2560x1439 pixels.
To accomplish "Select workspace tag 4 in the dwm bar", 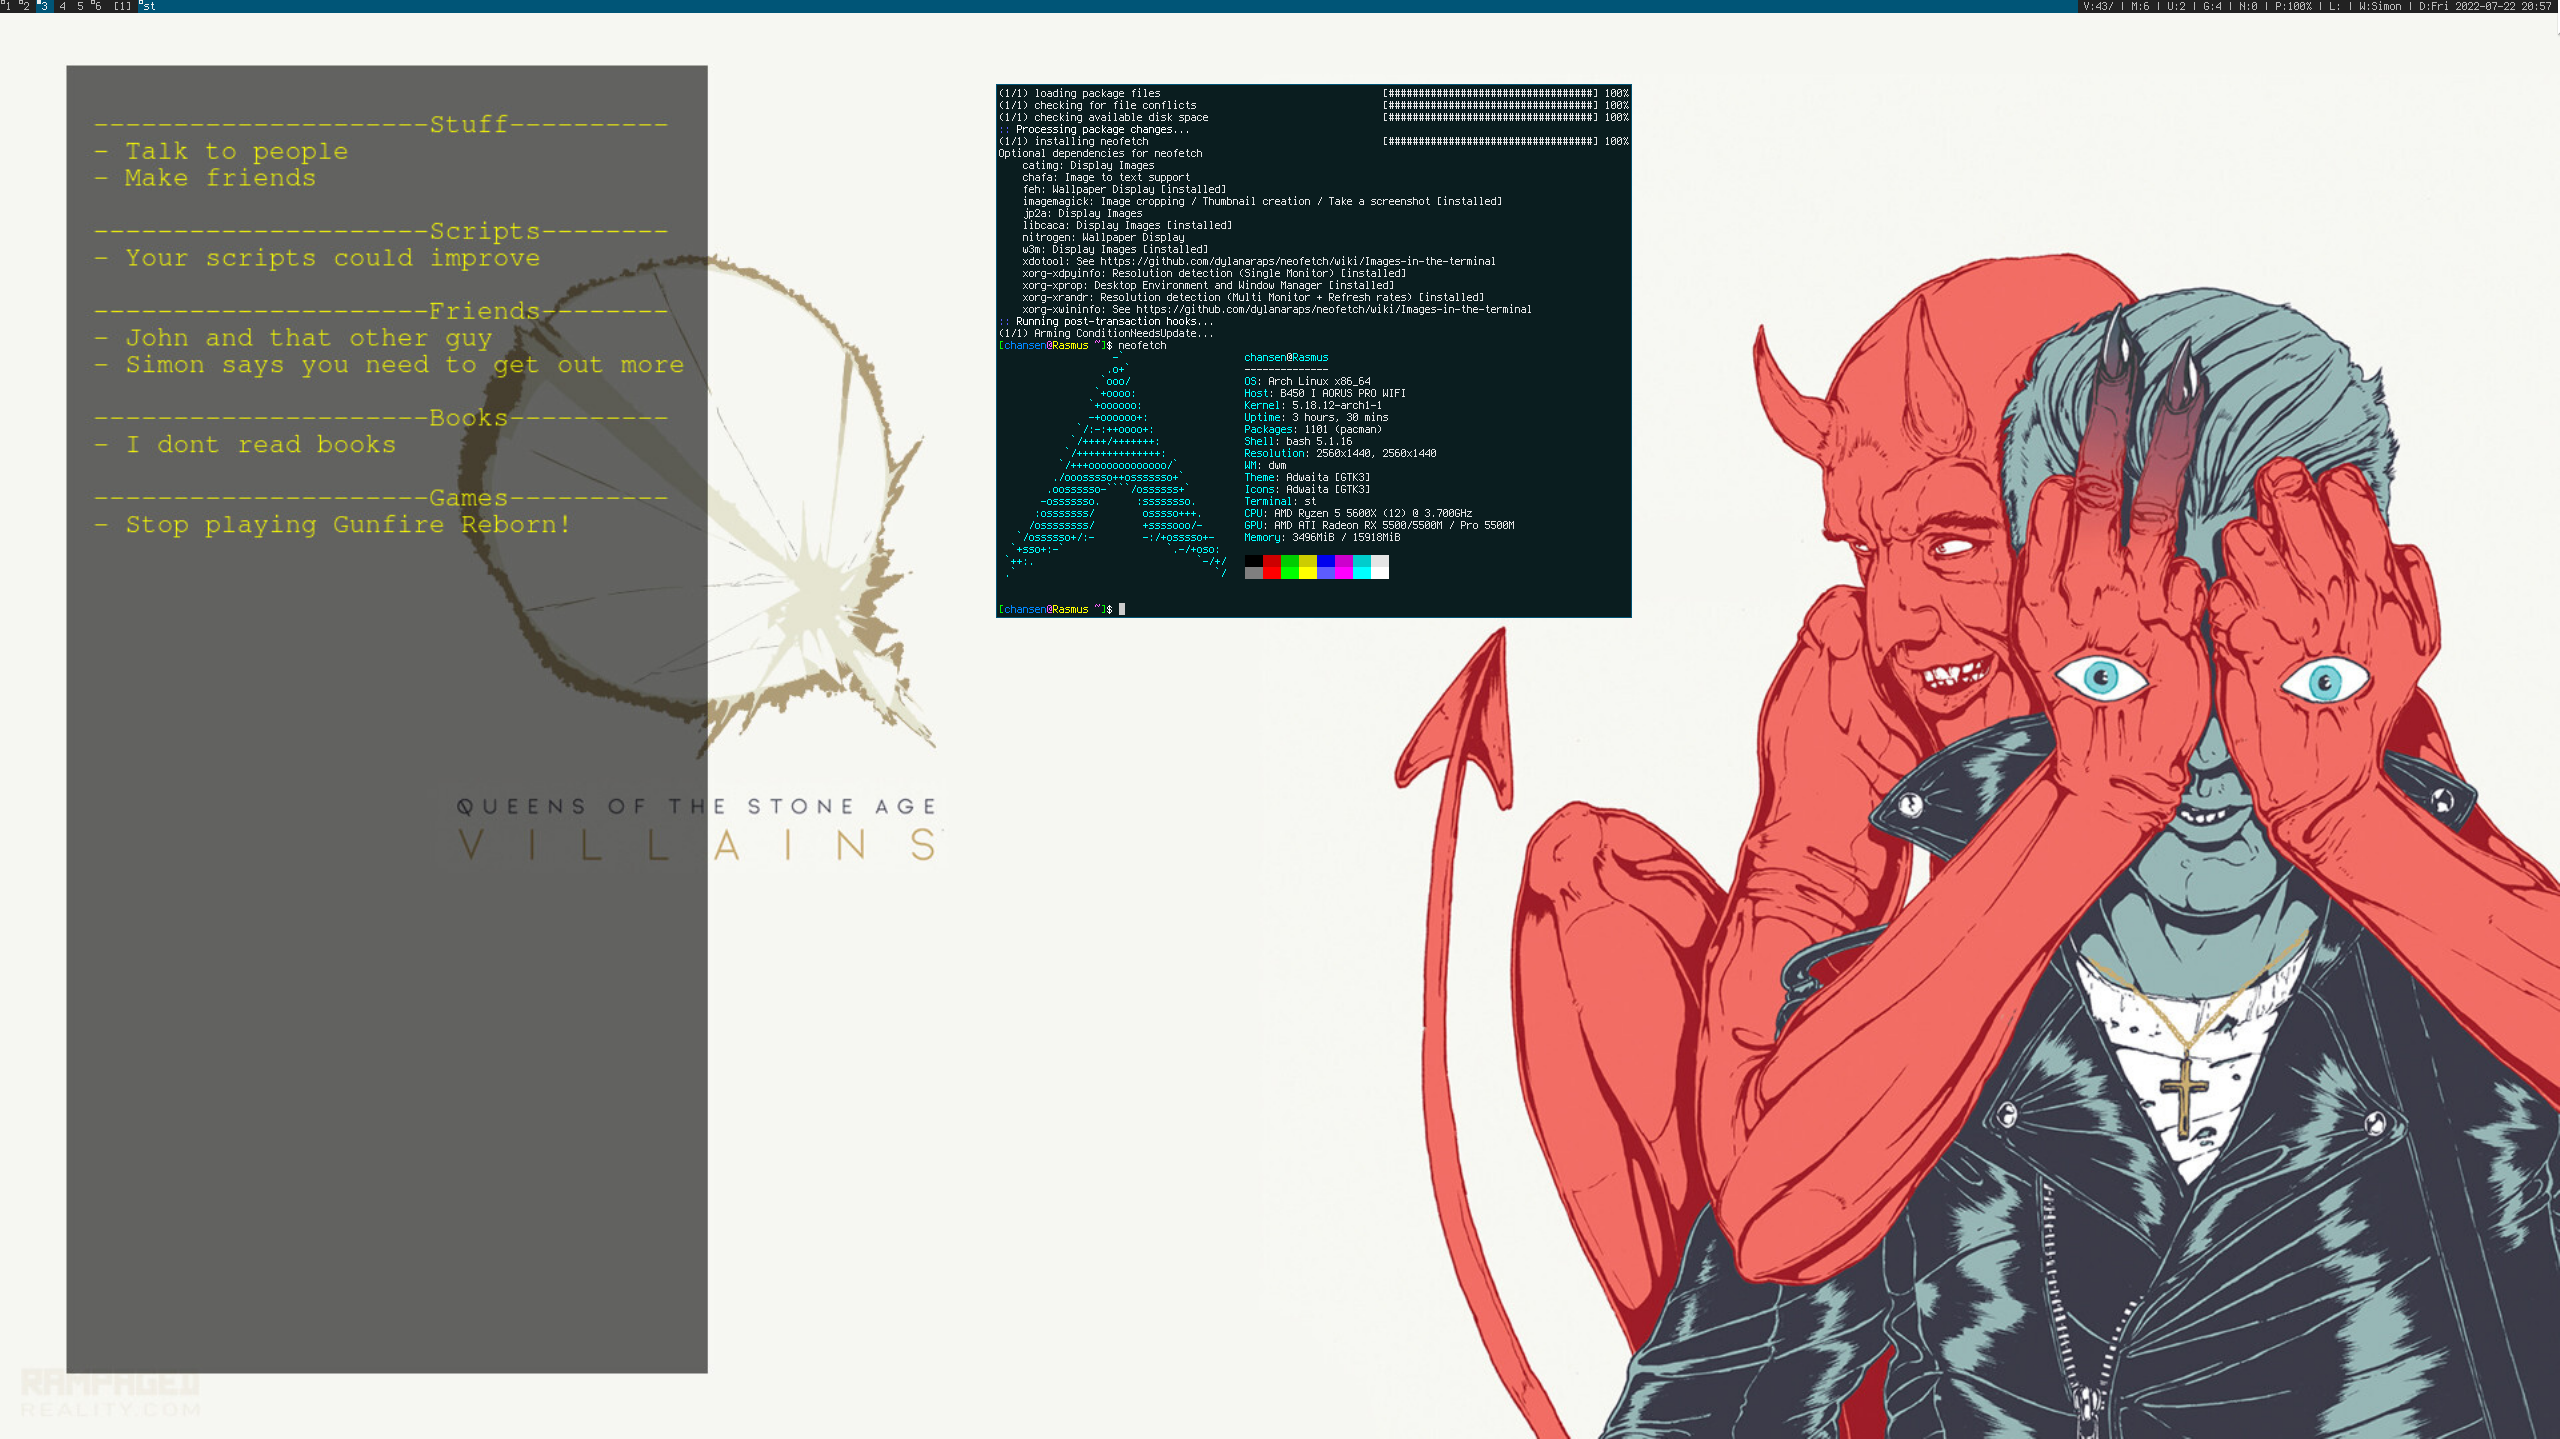I will (62, 6).
